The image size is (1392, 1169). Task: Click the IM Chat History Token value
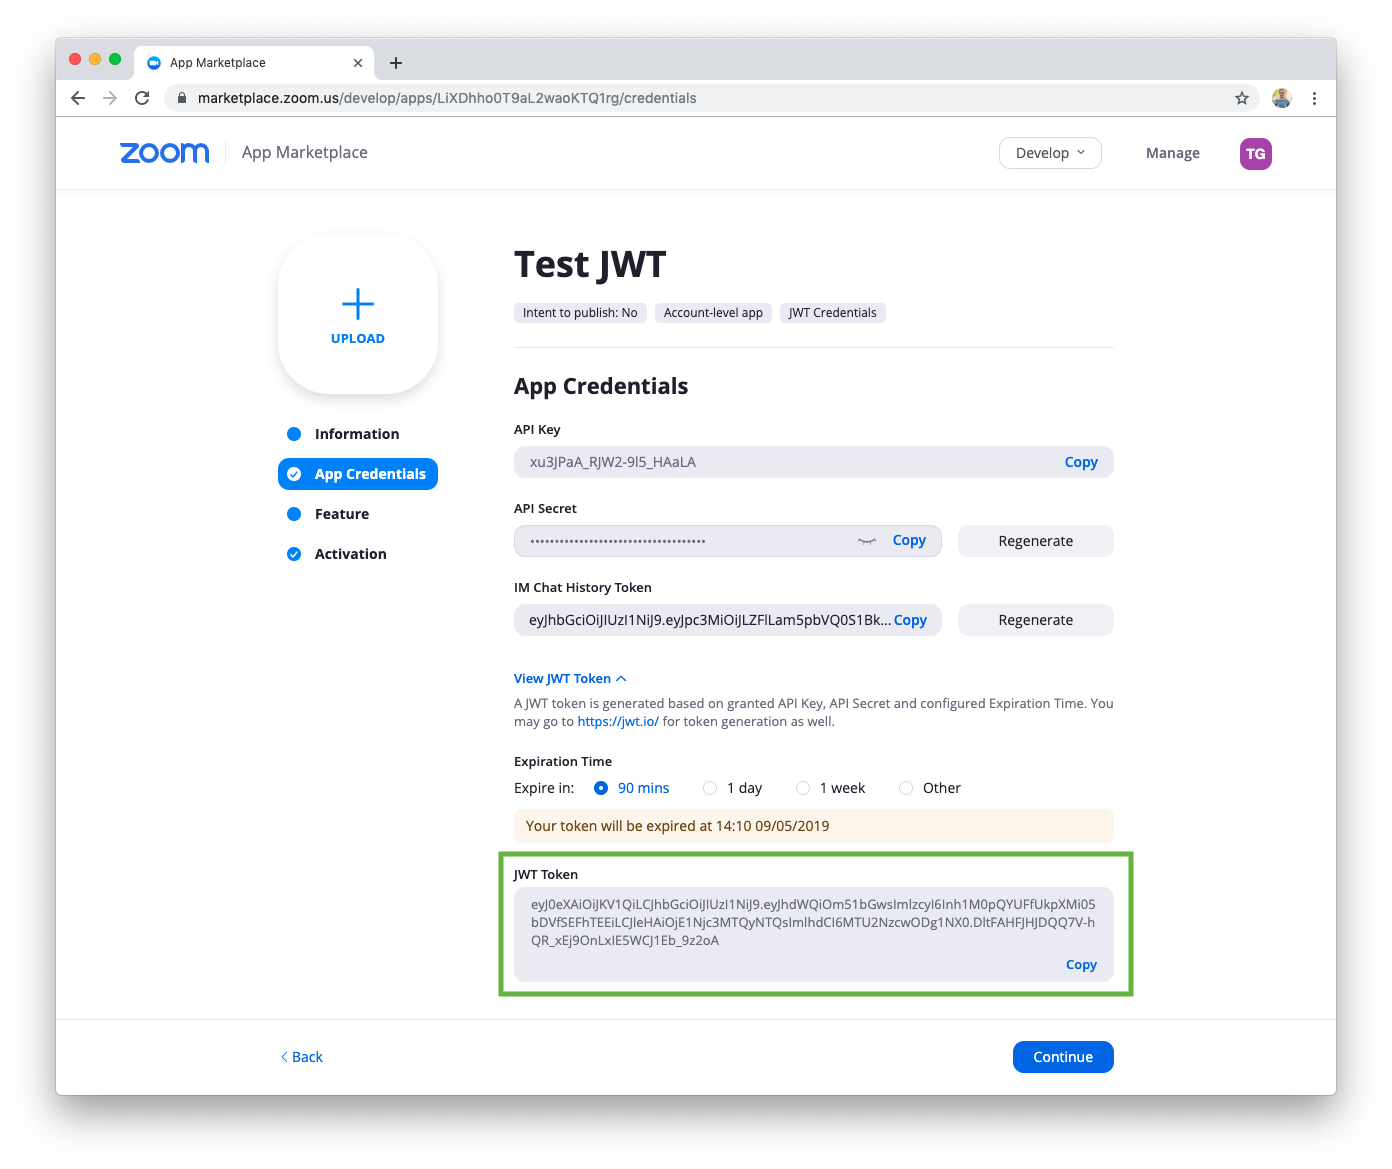coord(710,620)
